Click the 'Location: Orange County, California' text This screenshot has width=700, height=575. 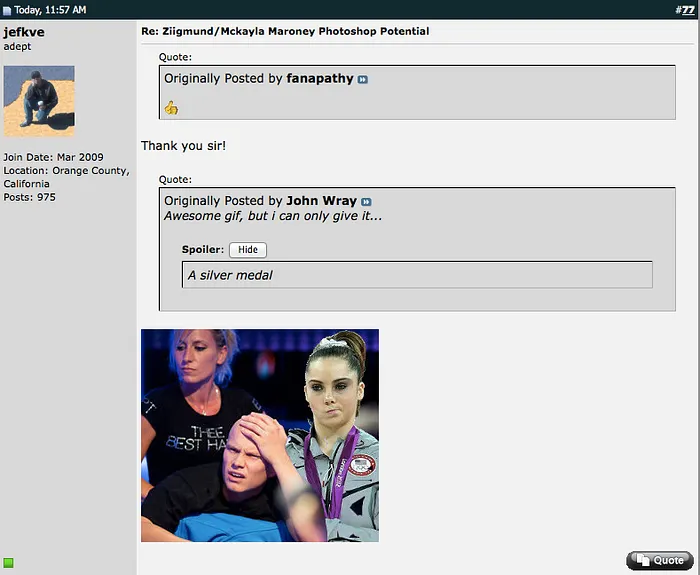coord(67,177)
